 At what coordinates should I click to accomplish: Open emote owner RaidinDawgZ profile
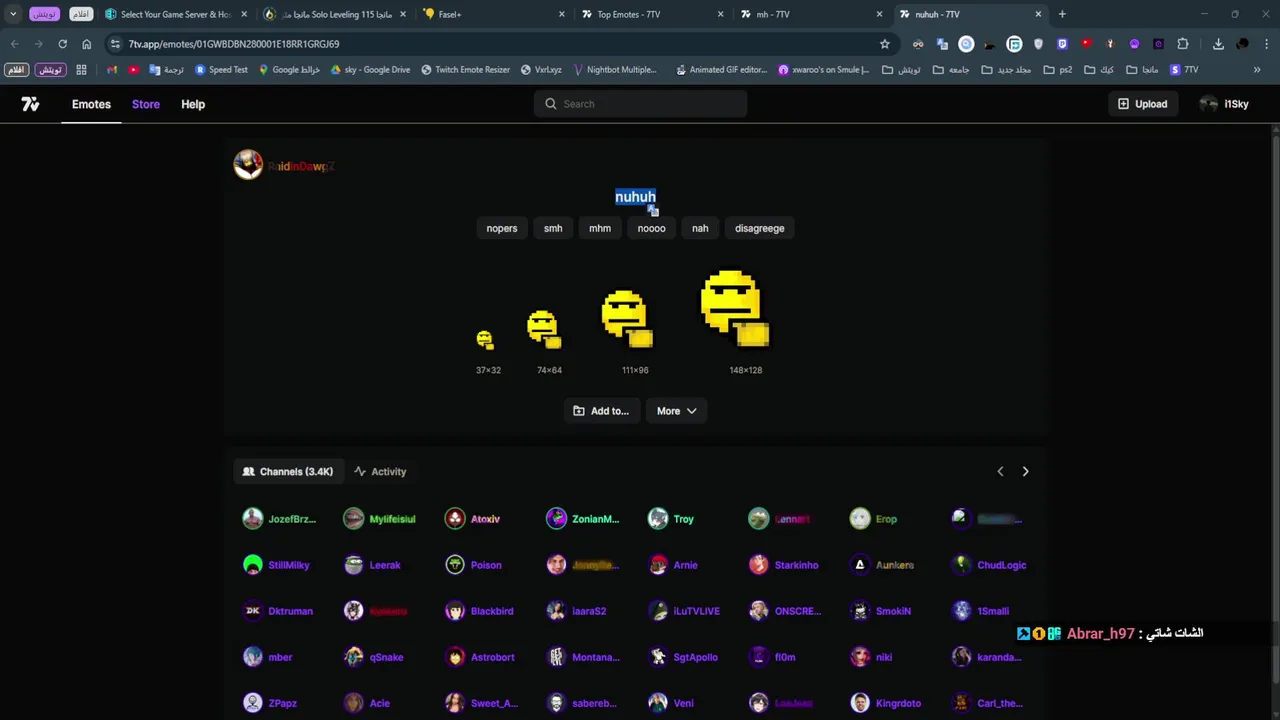click(x=285, y=166)
